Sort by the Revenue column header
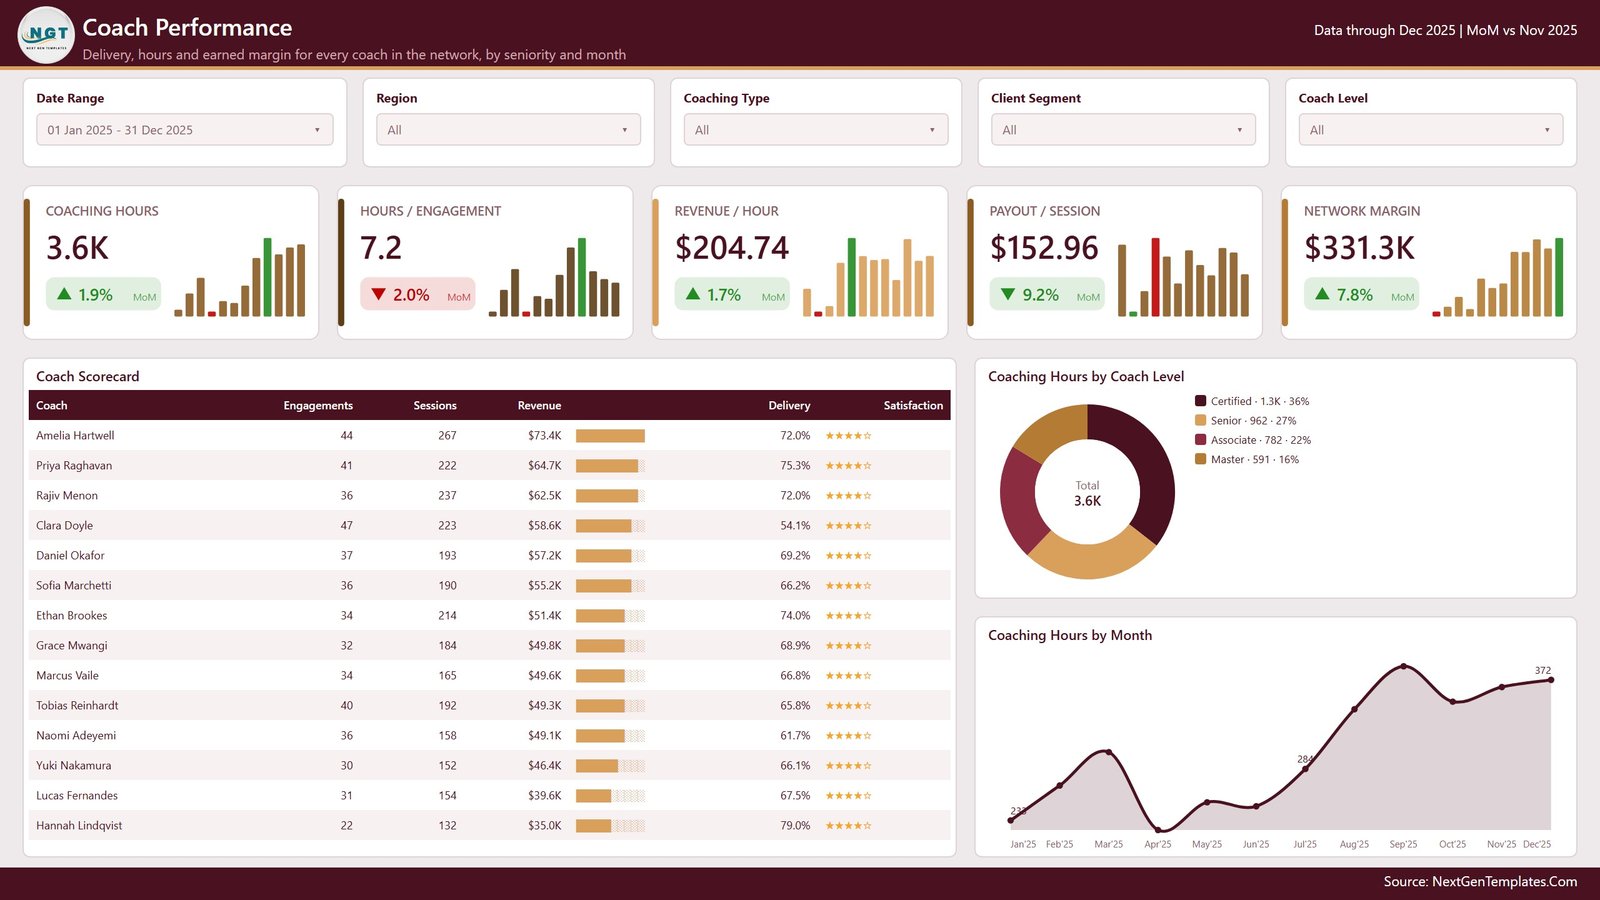Image resolution: width=1600 pixels, height=900 pixels. click(539, 406)
